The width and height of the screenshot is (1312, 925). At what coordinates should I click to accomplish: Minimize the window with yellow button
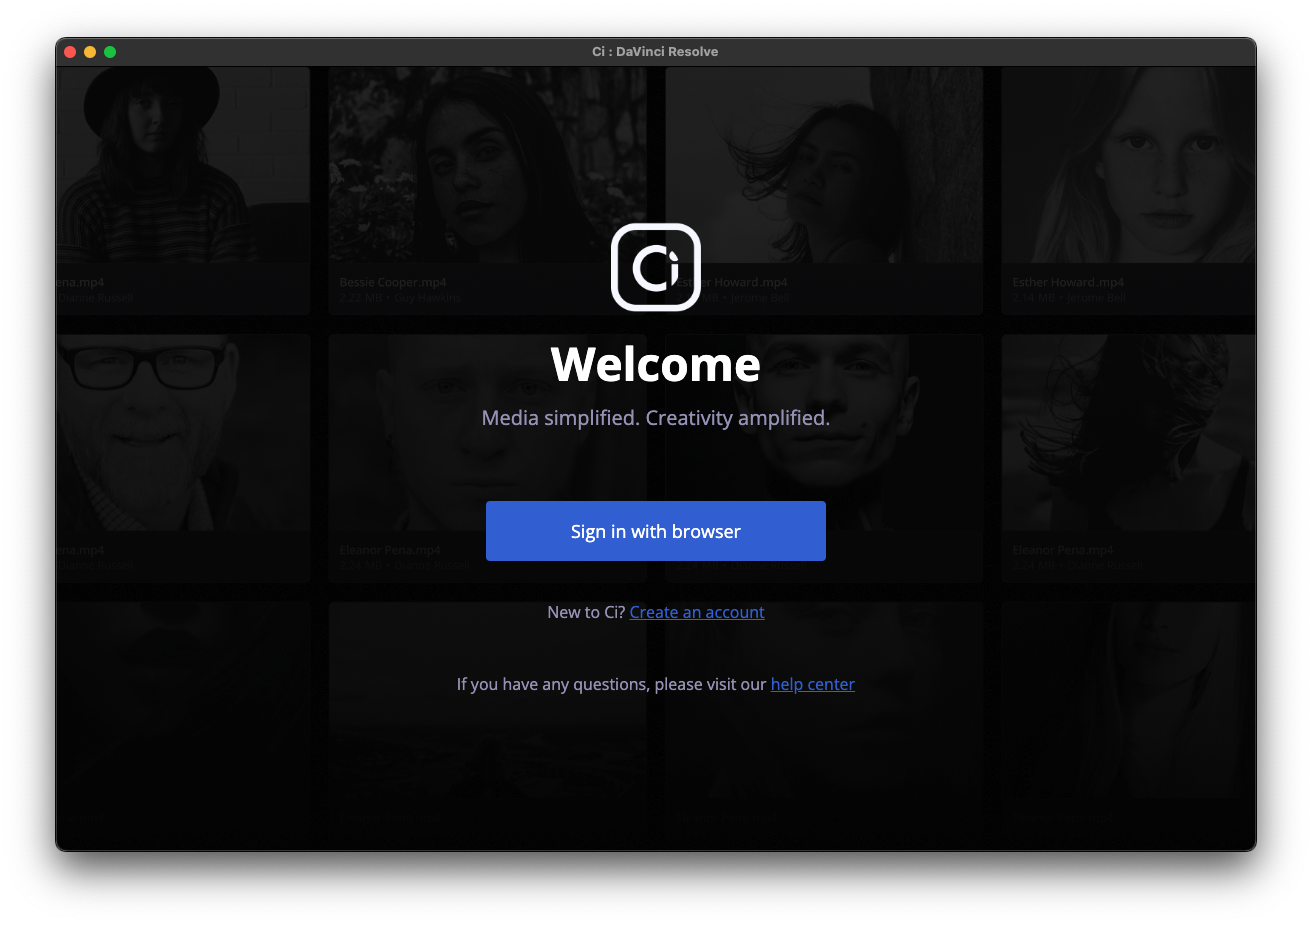click(90, 52)
